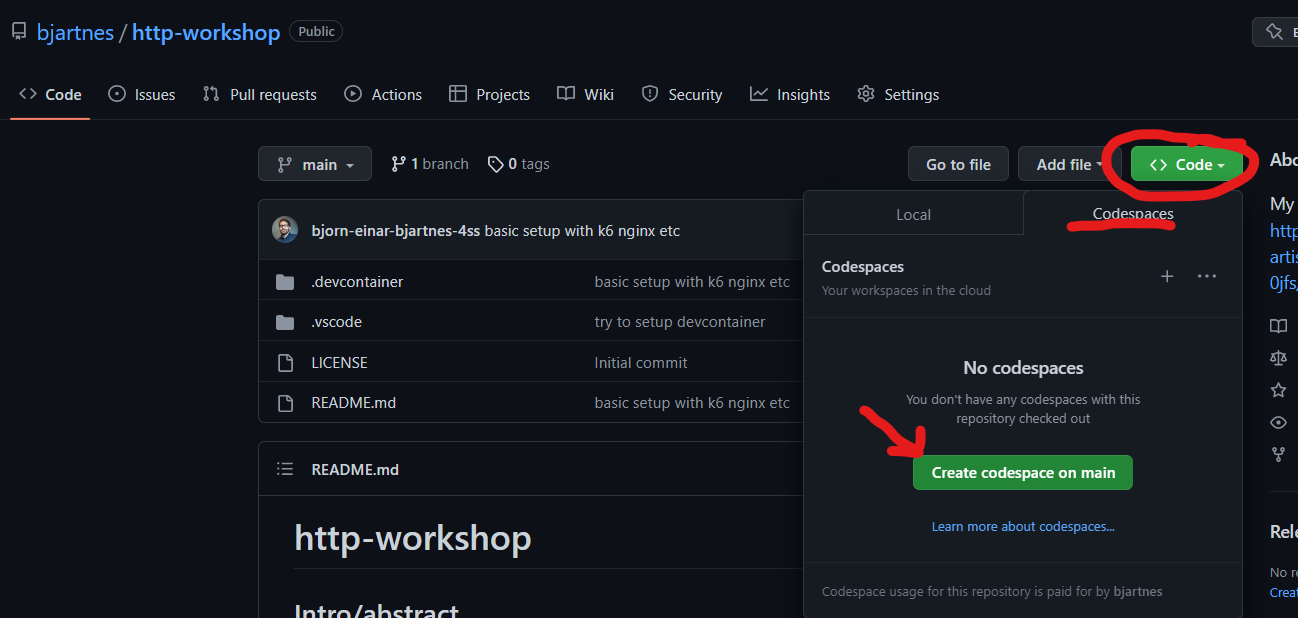
Task: Click the Public visibility badge
Action: pyautogui.click(x=316, y=31)
